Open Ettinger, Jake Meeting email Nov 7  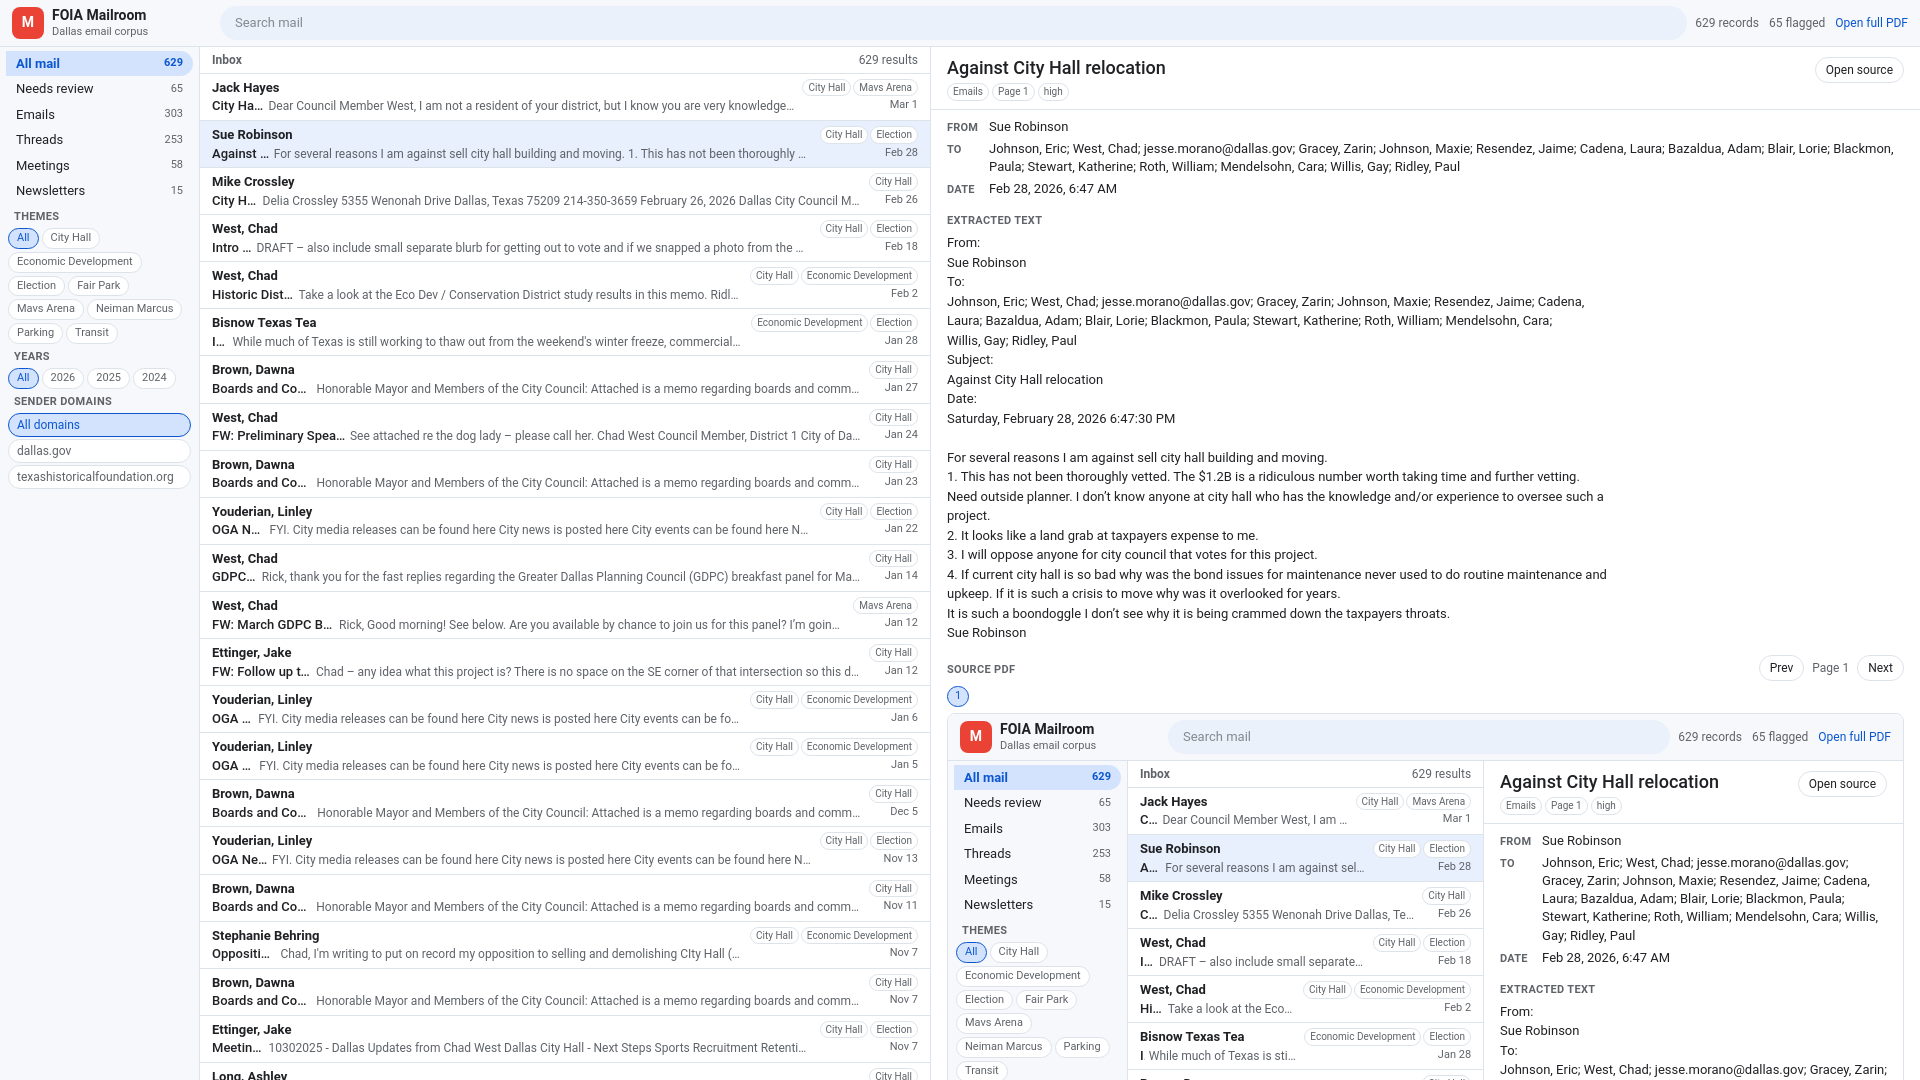(x=565, y=1039)
